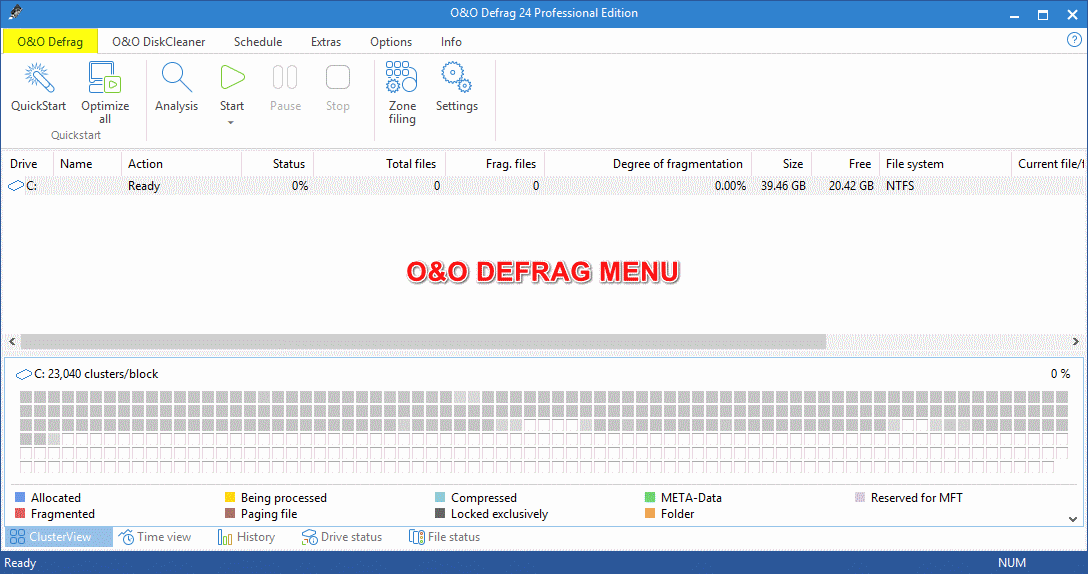Open help with the question mark icon

pos(1074,40)
